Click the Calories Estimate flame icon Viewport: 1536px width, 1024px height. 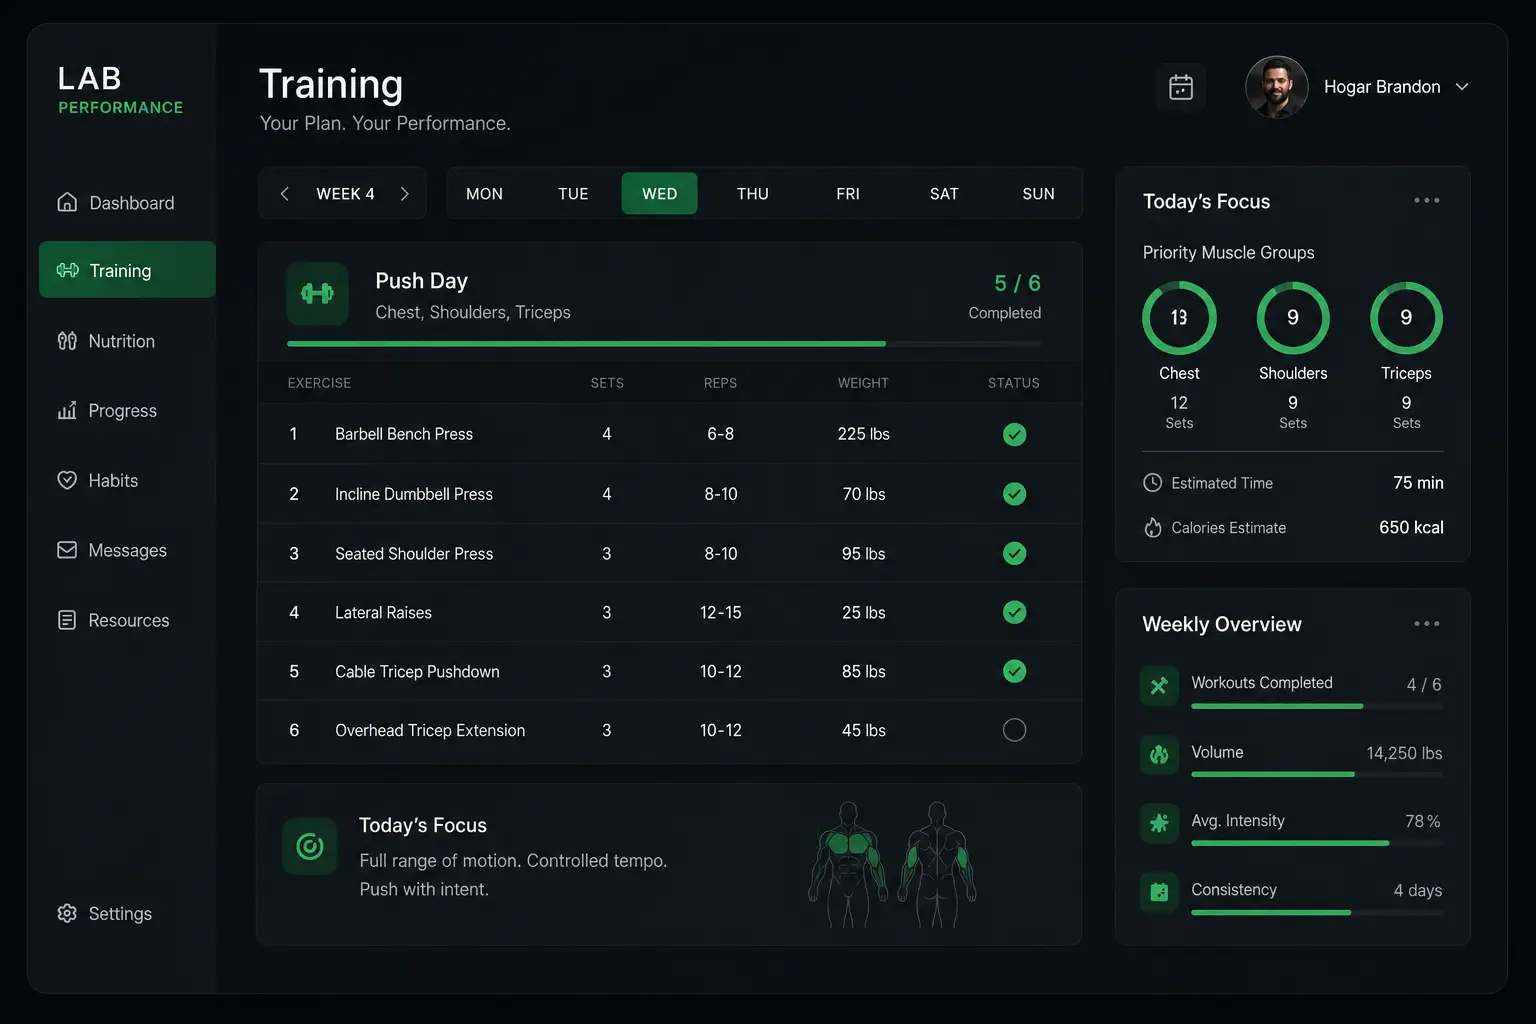tap(1152, 527)
